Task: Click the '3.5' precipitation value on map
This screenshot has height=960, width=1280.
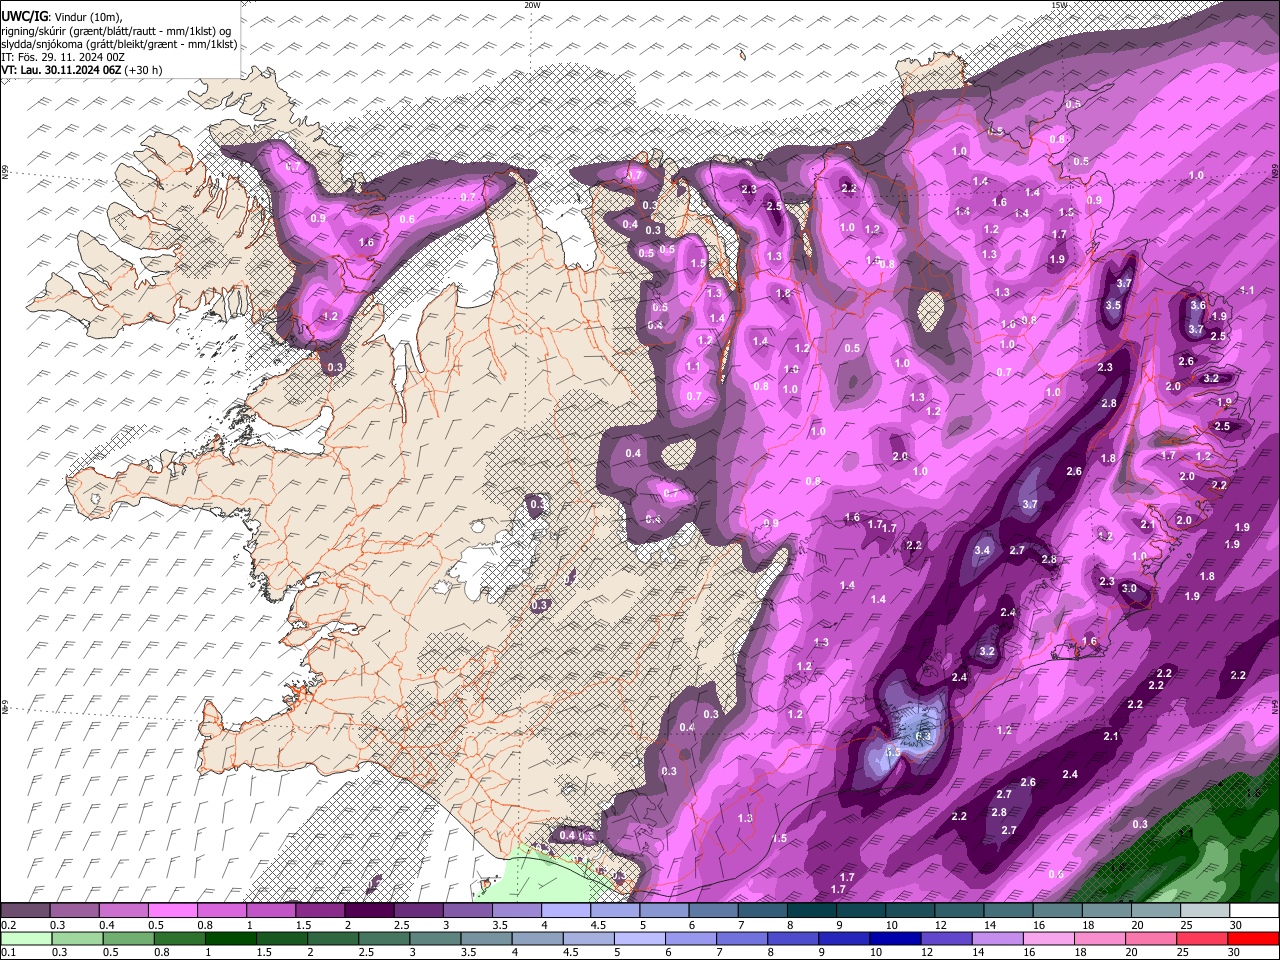Action: [x=1113, y=305]
